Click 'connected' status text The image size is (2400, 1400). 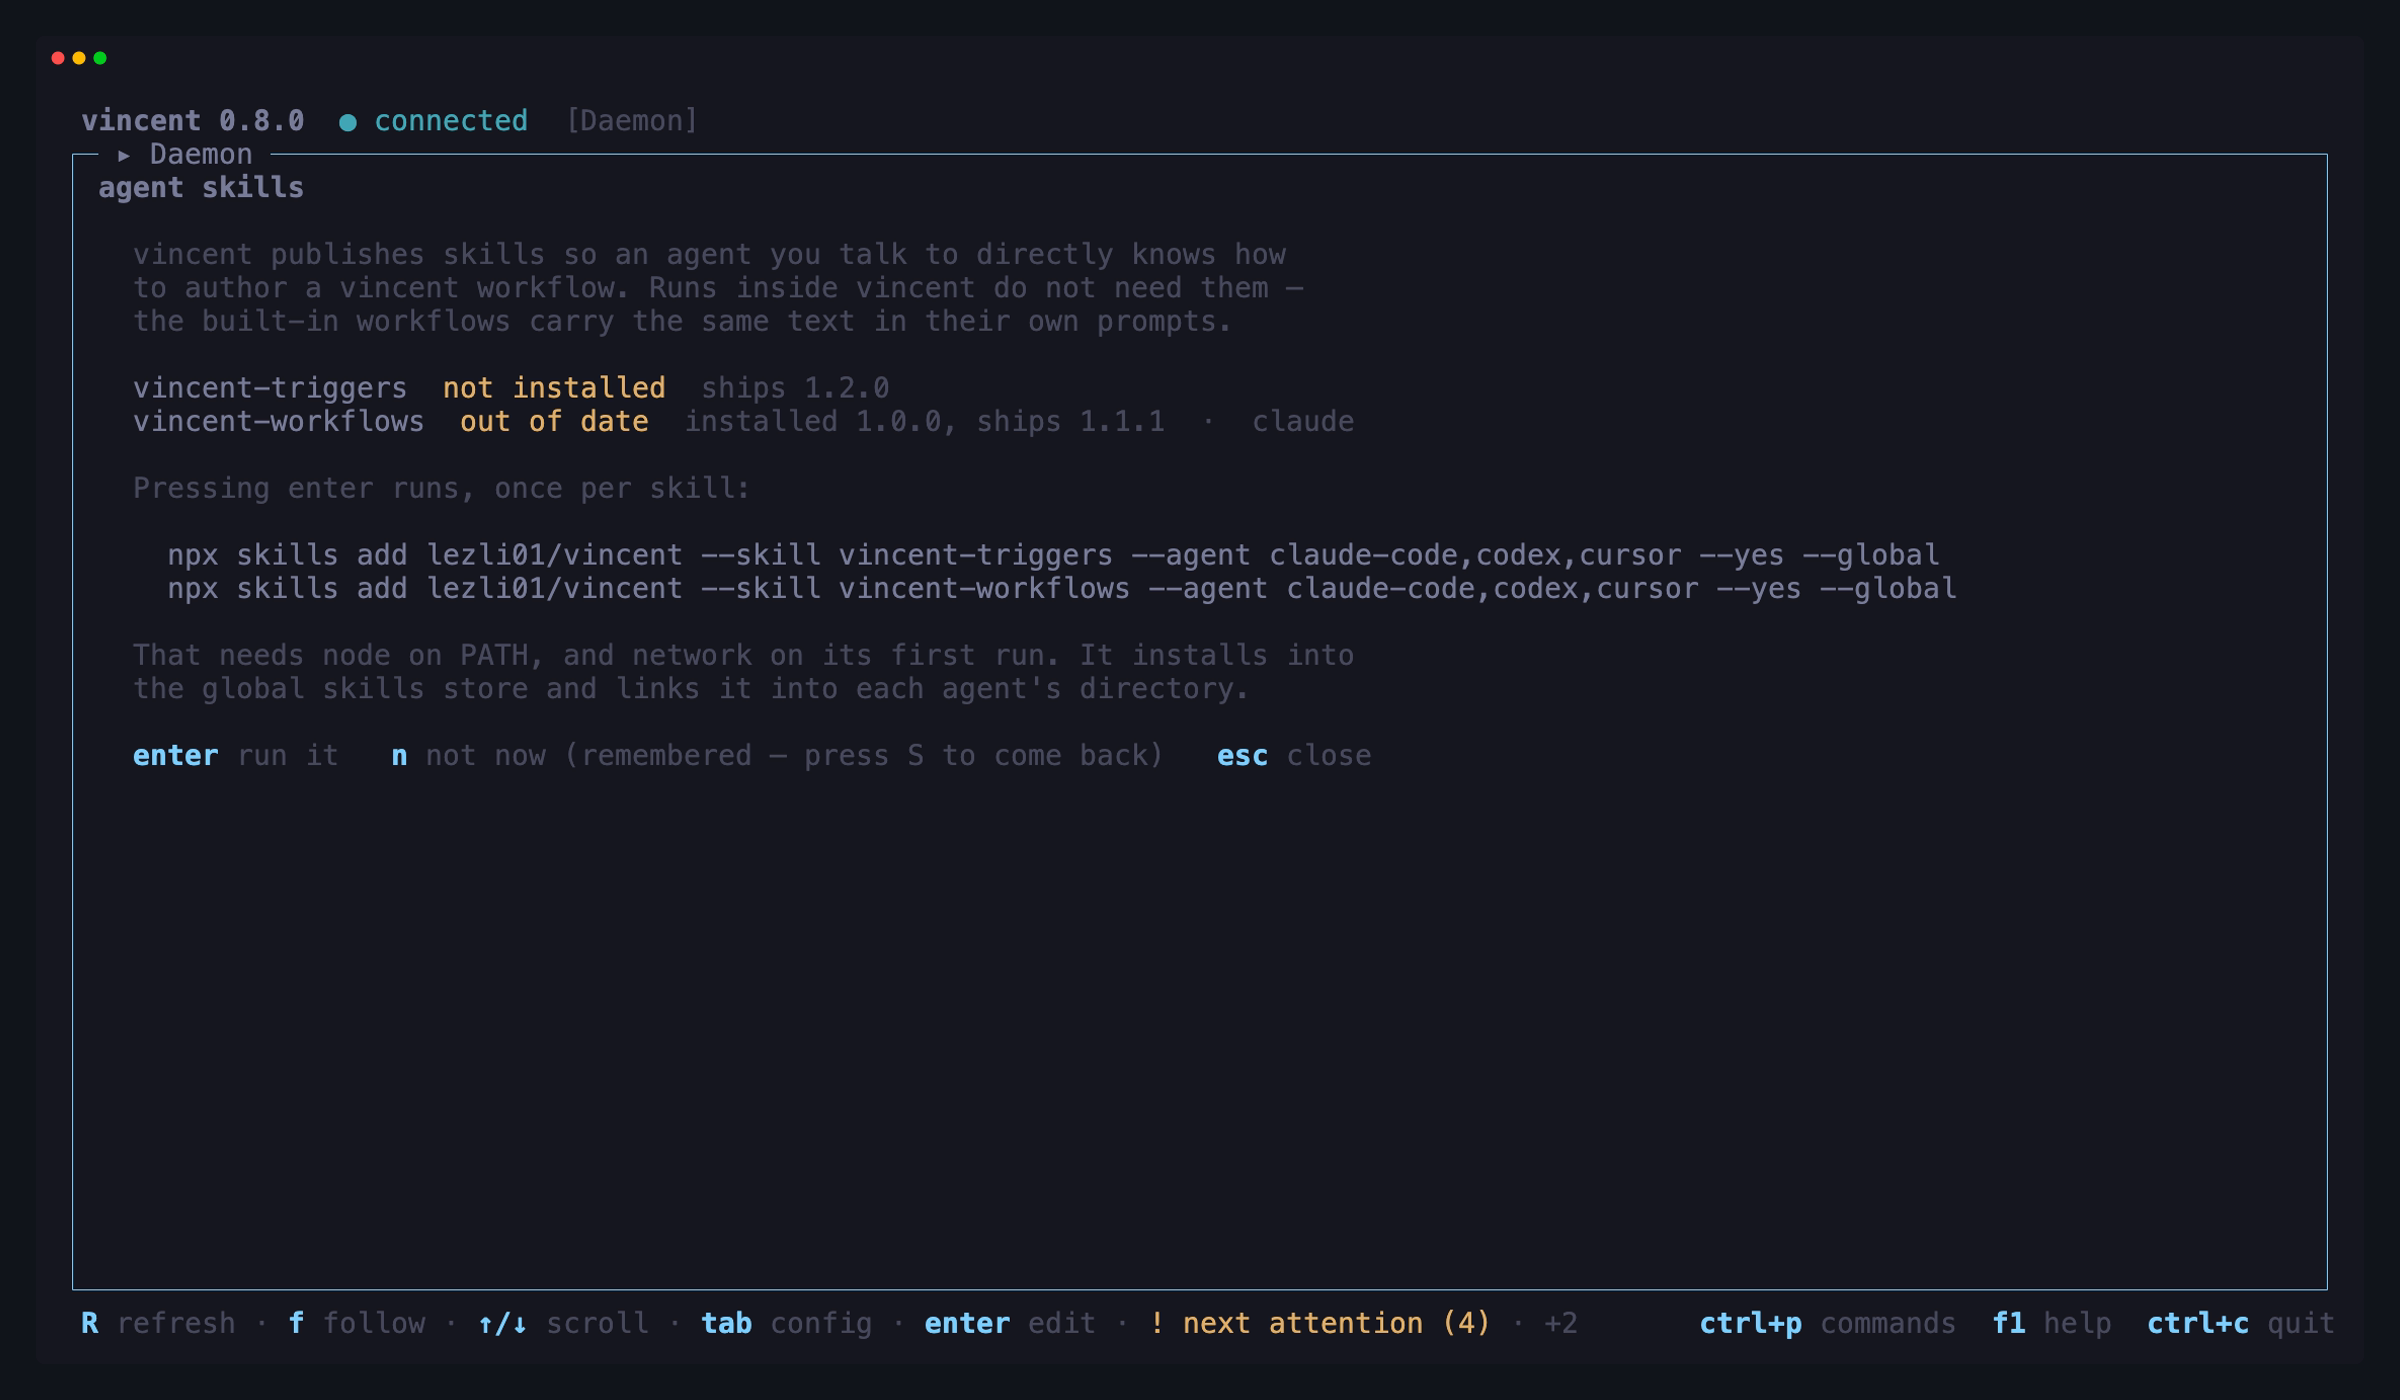pyautogui.click(x=451, y=121)
